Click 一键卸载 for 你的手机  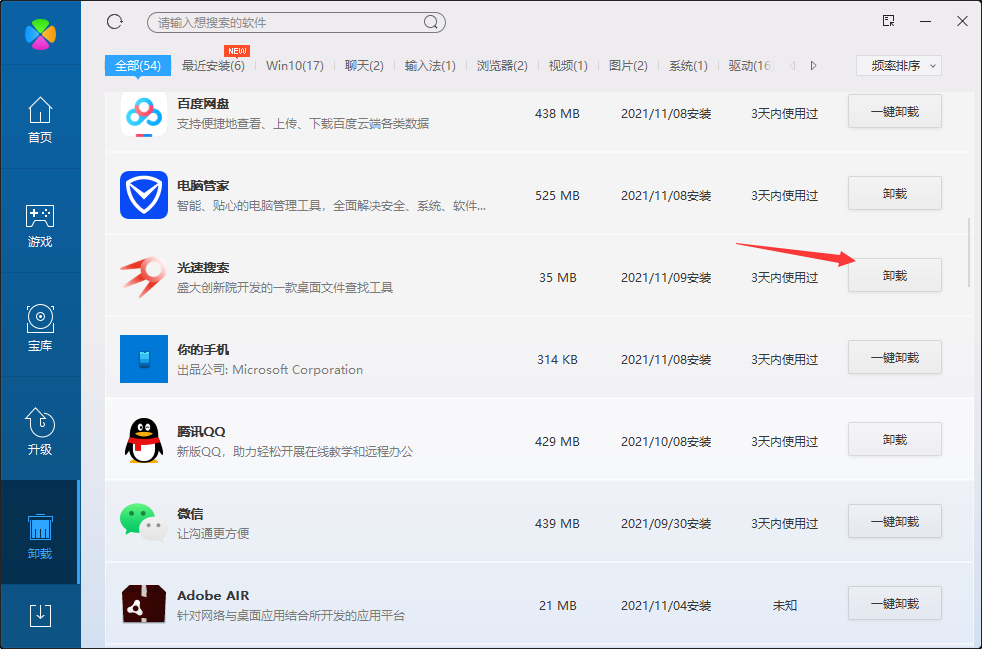(895, 358)
